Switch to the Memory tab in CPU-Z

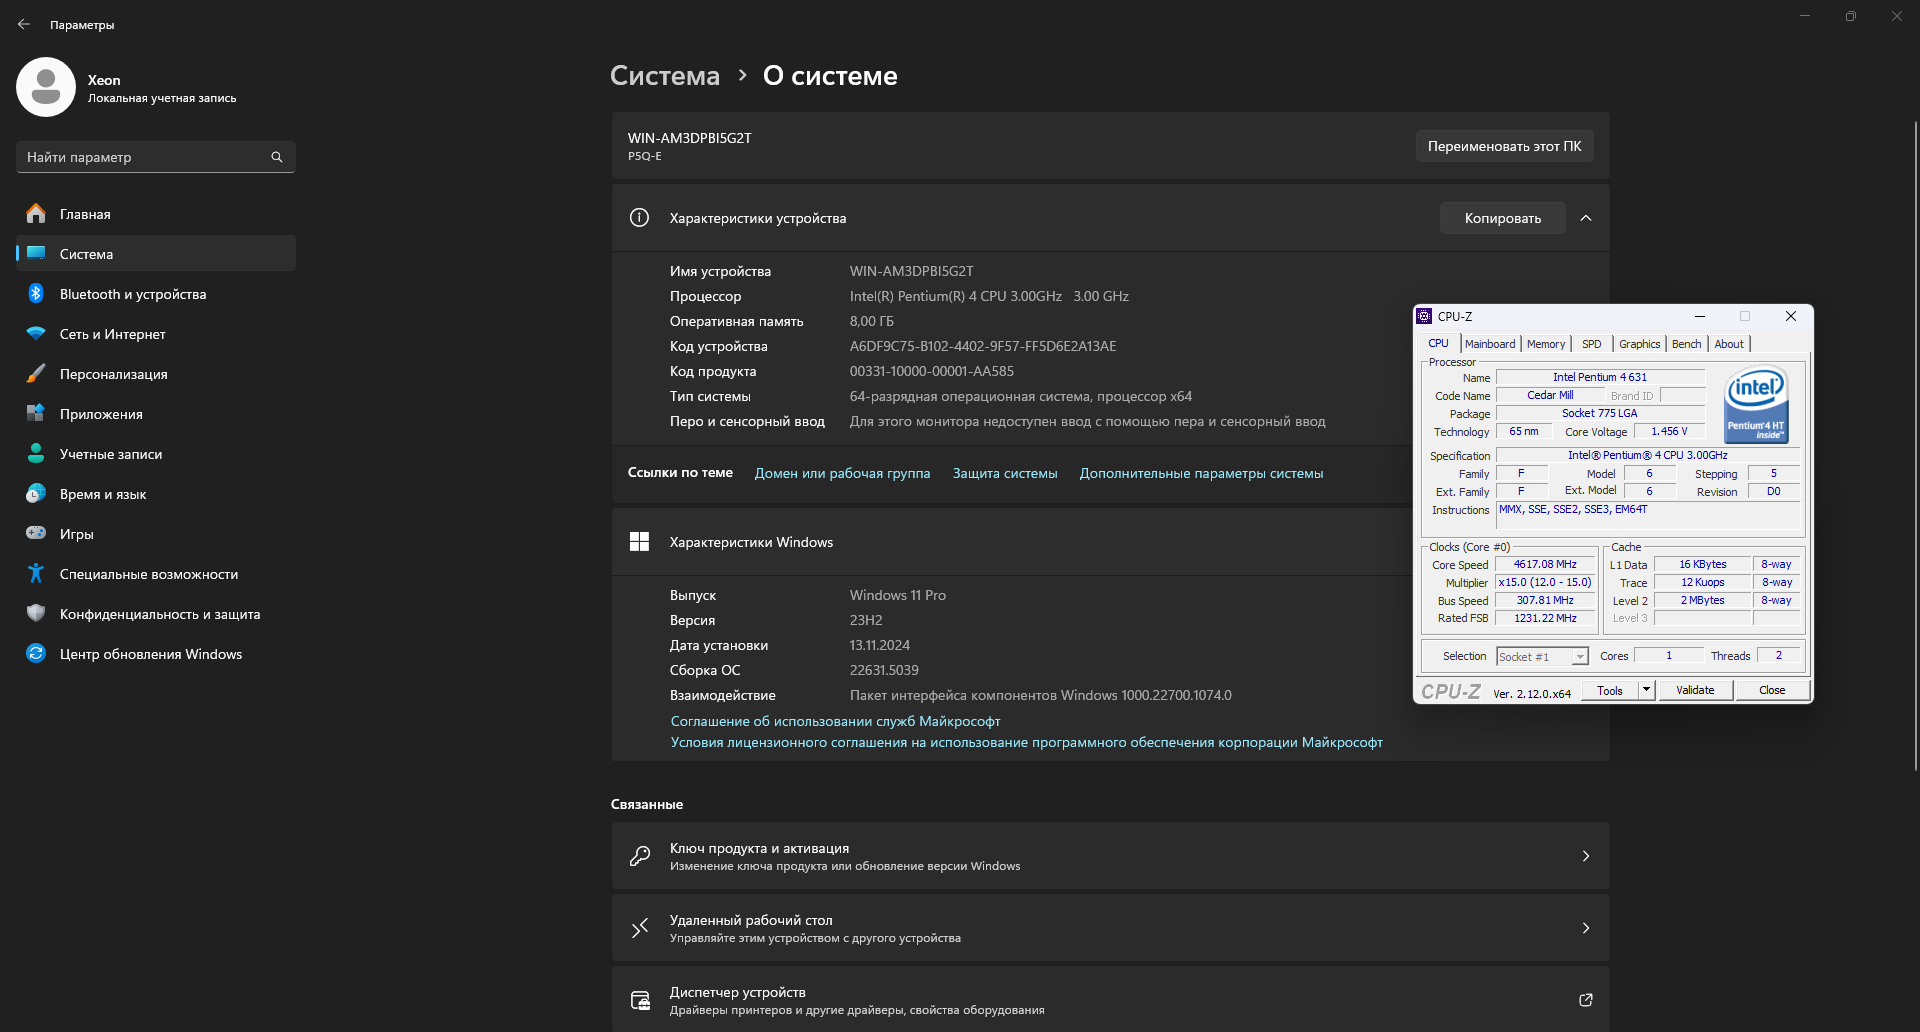pos(1546,344)
